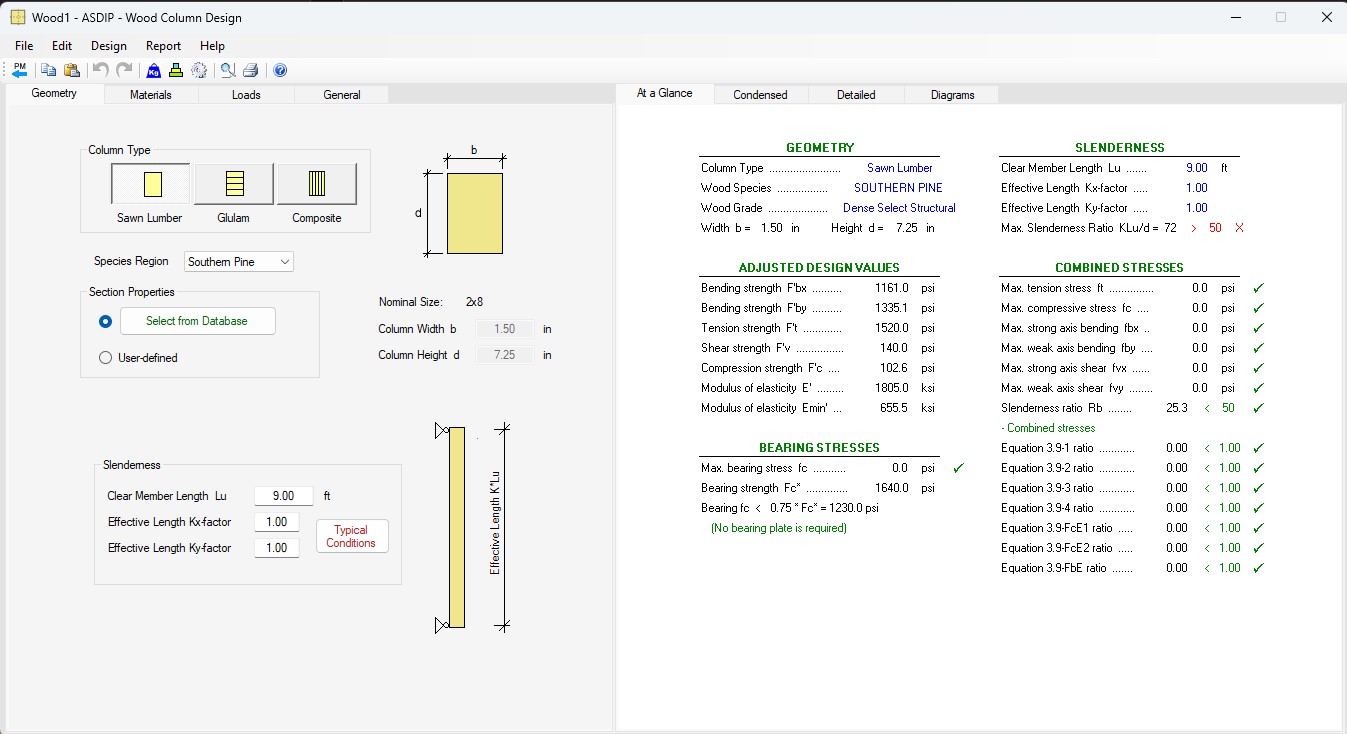Switch to the Condensed results tab
Viewport: 1347px width, 734px height.
coord(760,95)
